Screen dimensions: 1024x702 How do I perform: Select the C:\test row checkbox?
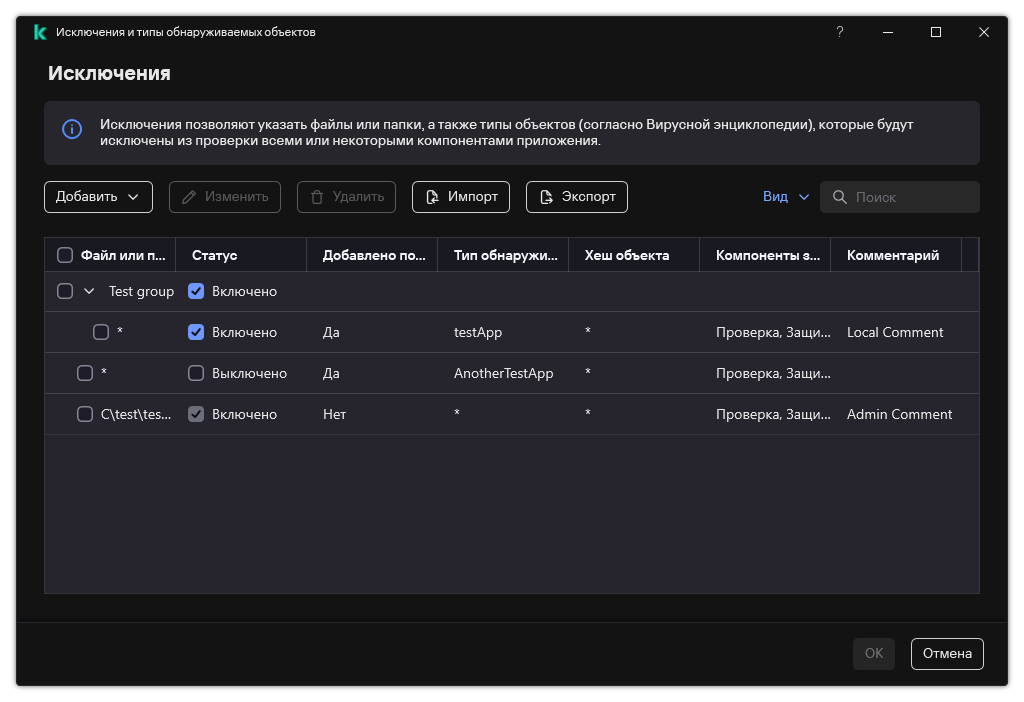tap(85, 414)
